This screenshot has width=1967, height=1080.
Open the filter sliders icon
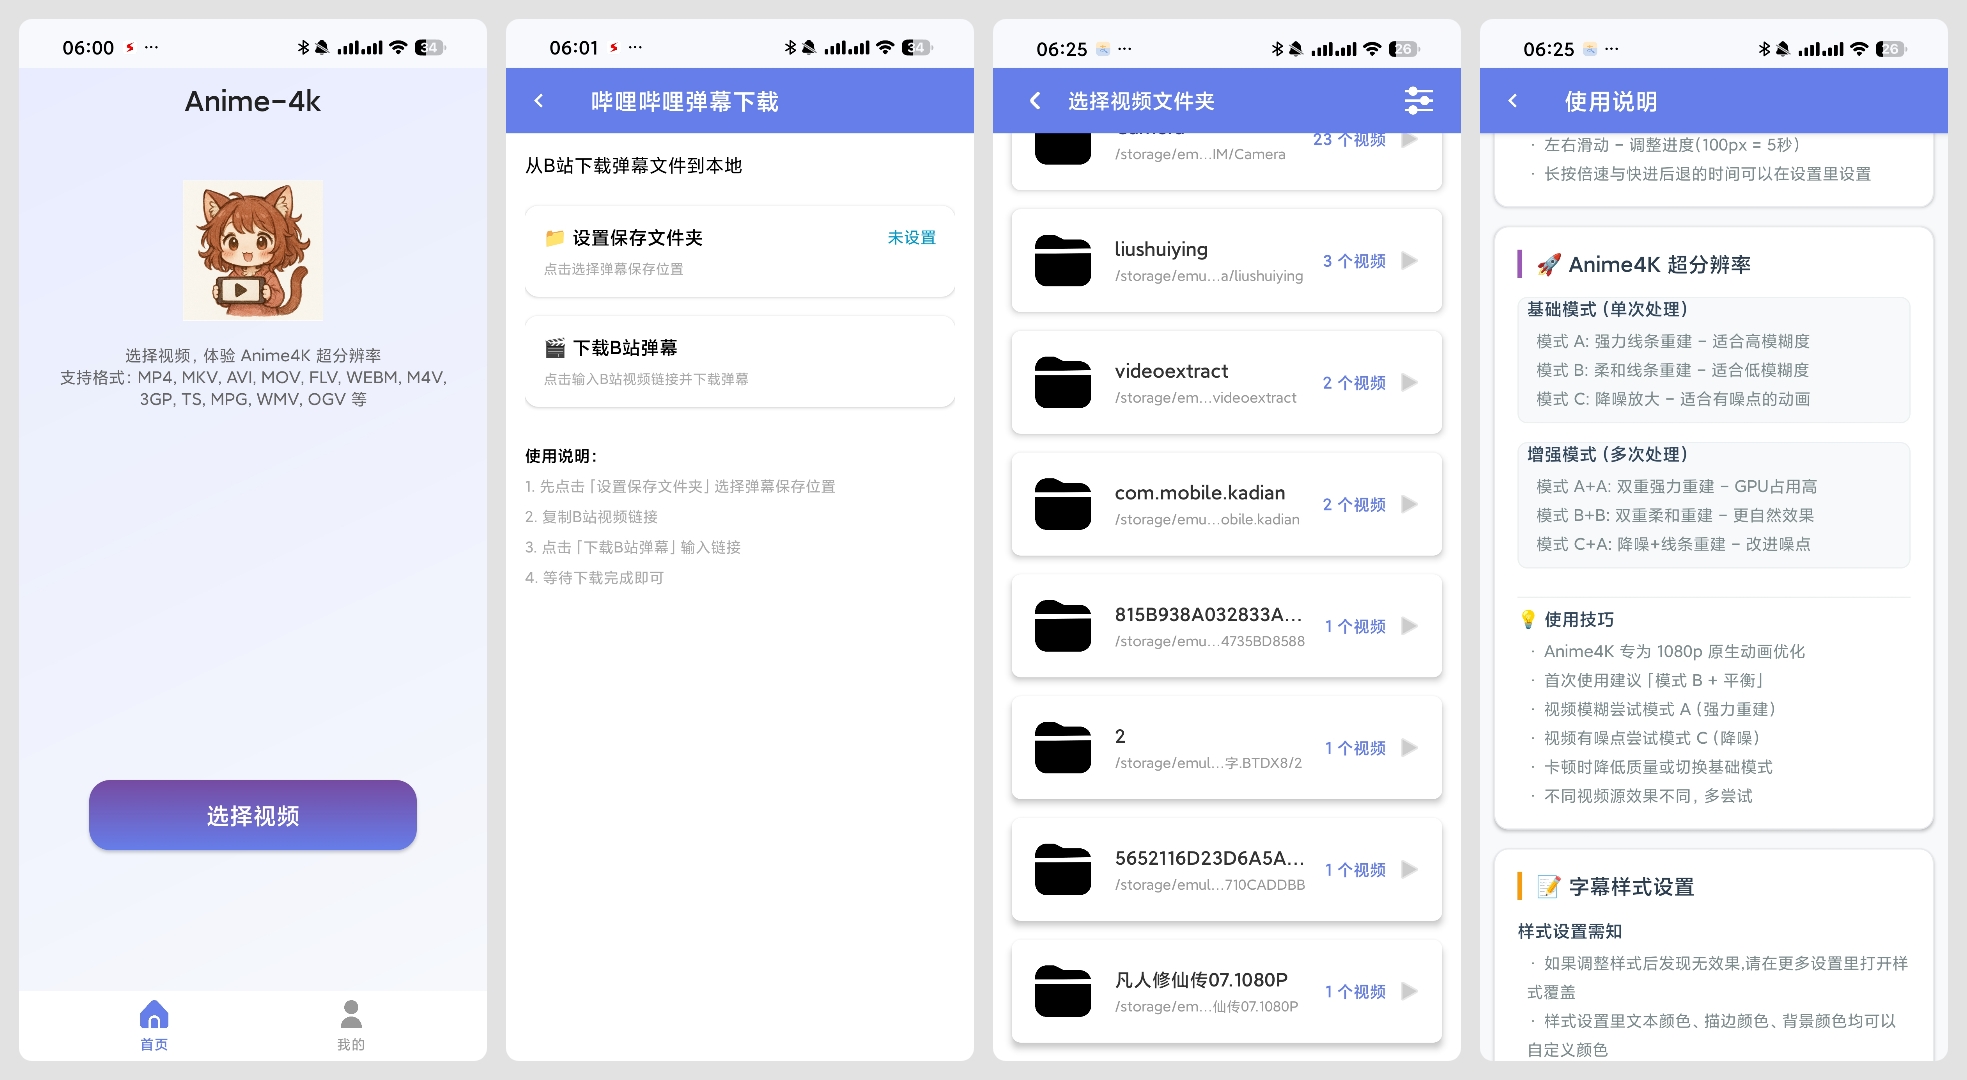click(1418, 101)
